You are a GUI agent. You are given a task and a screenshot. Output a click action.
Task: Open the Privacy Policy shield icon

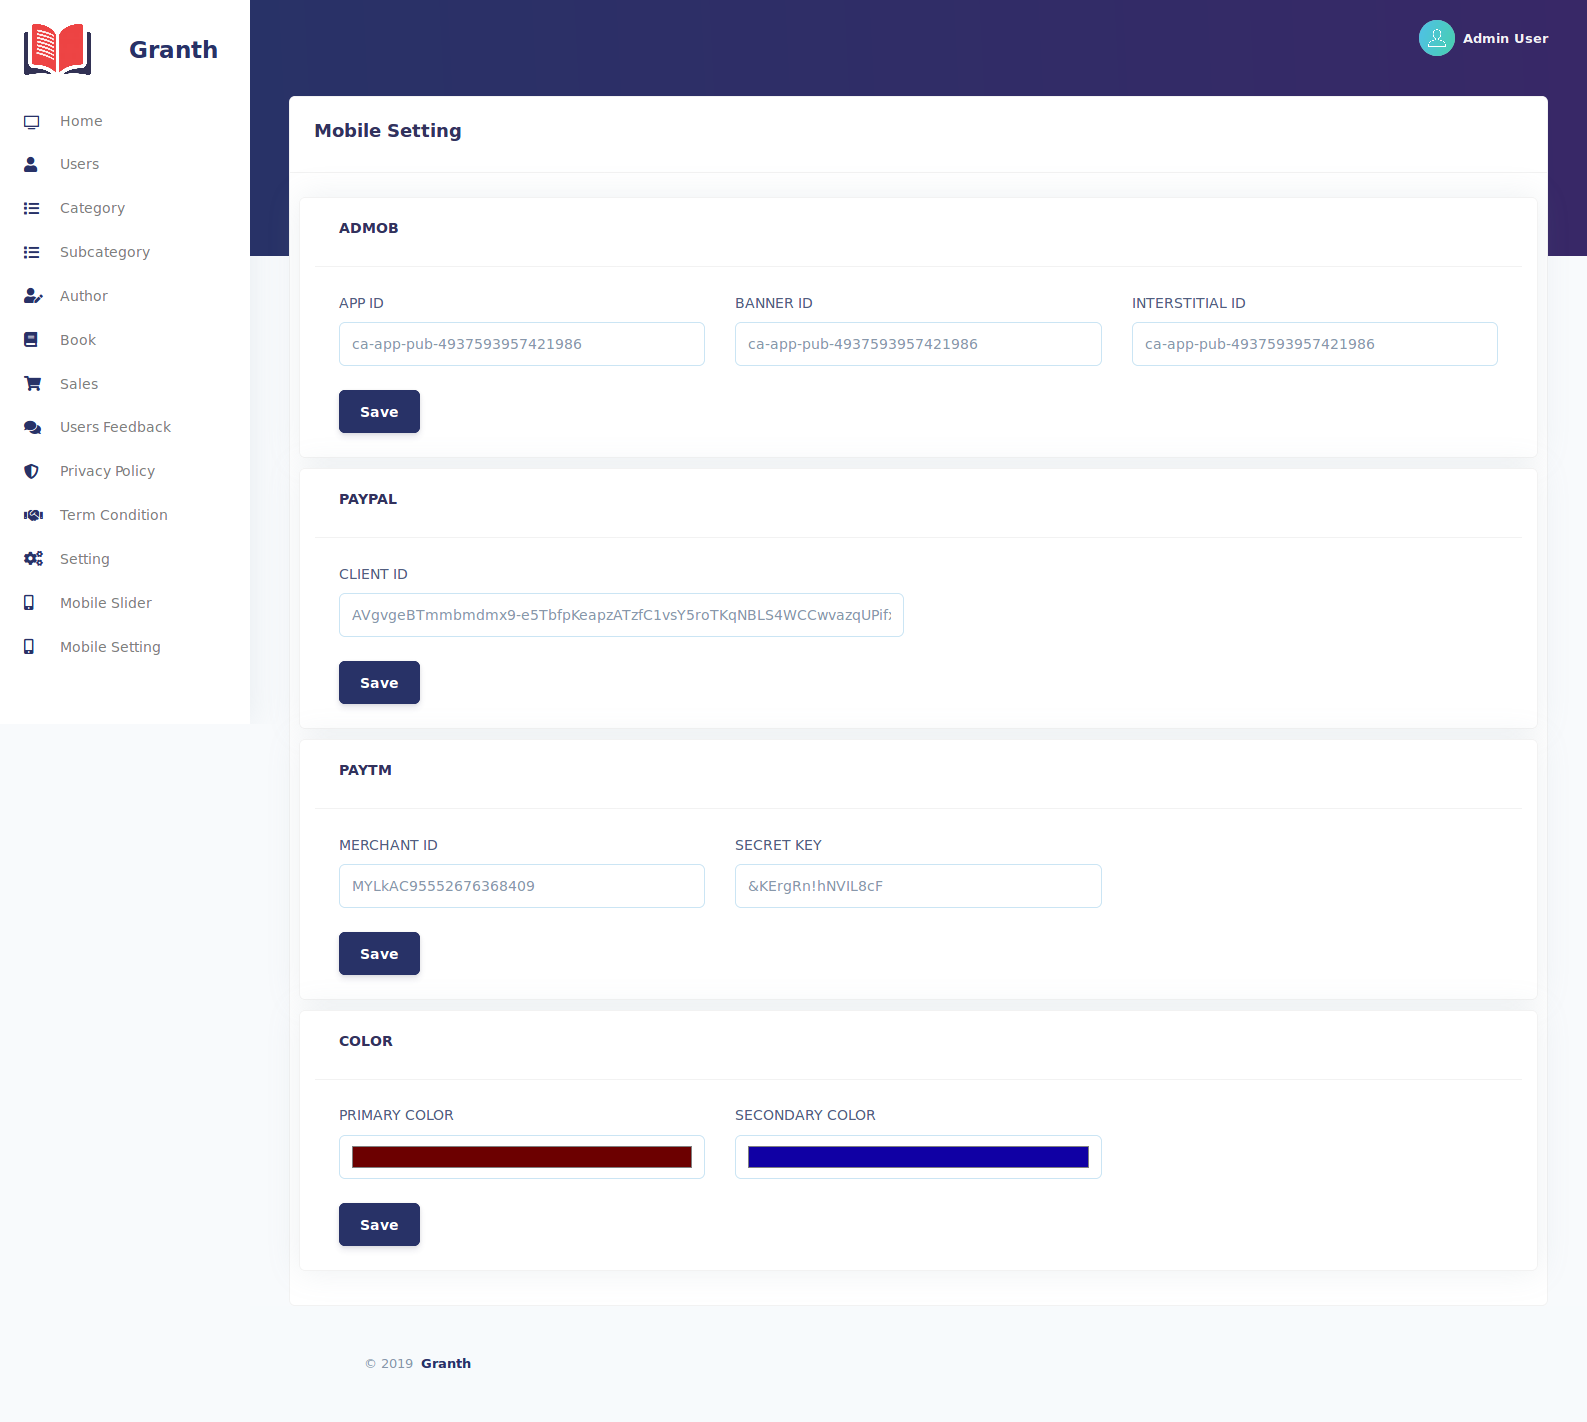click(32, 471)
